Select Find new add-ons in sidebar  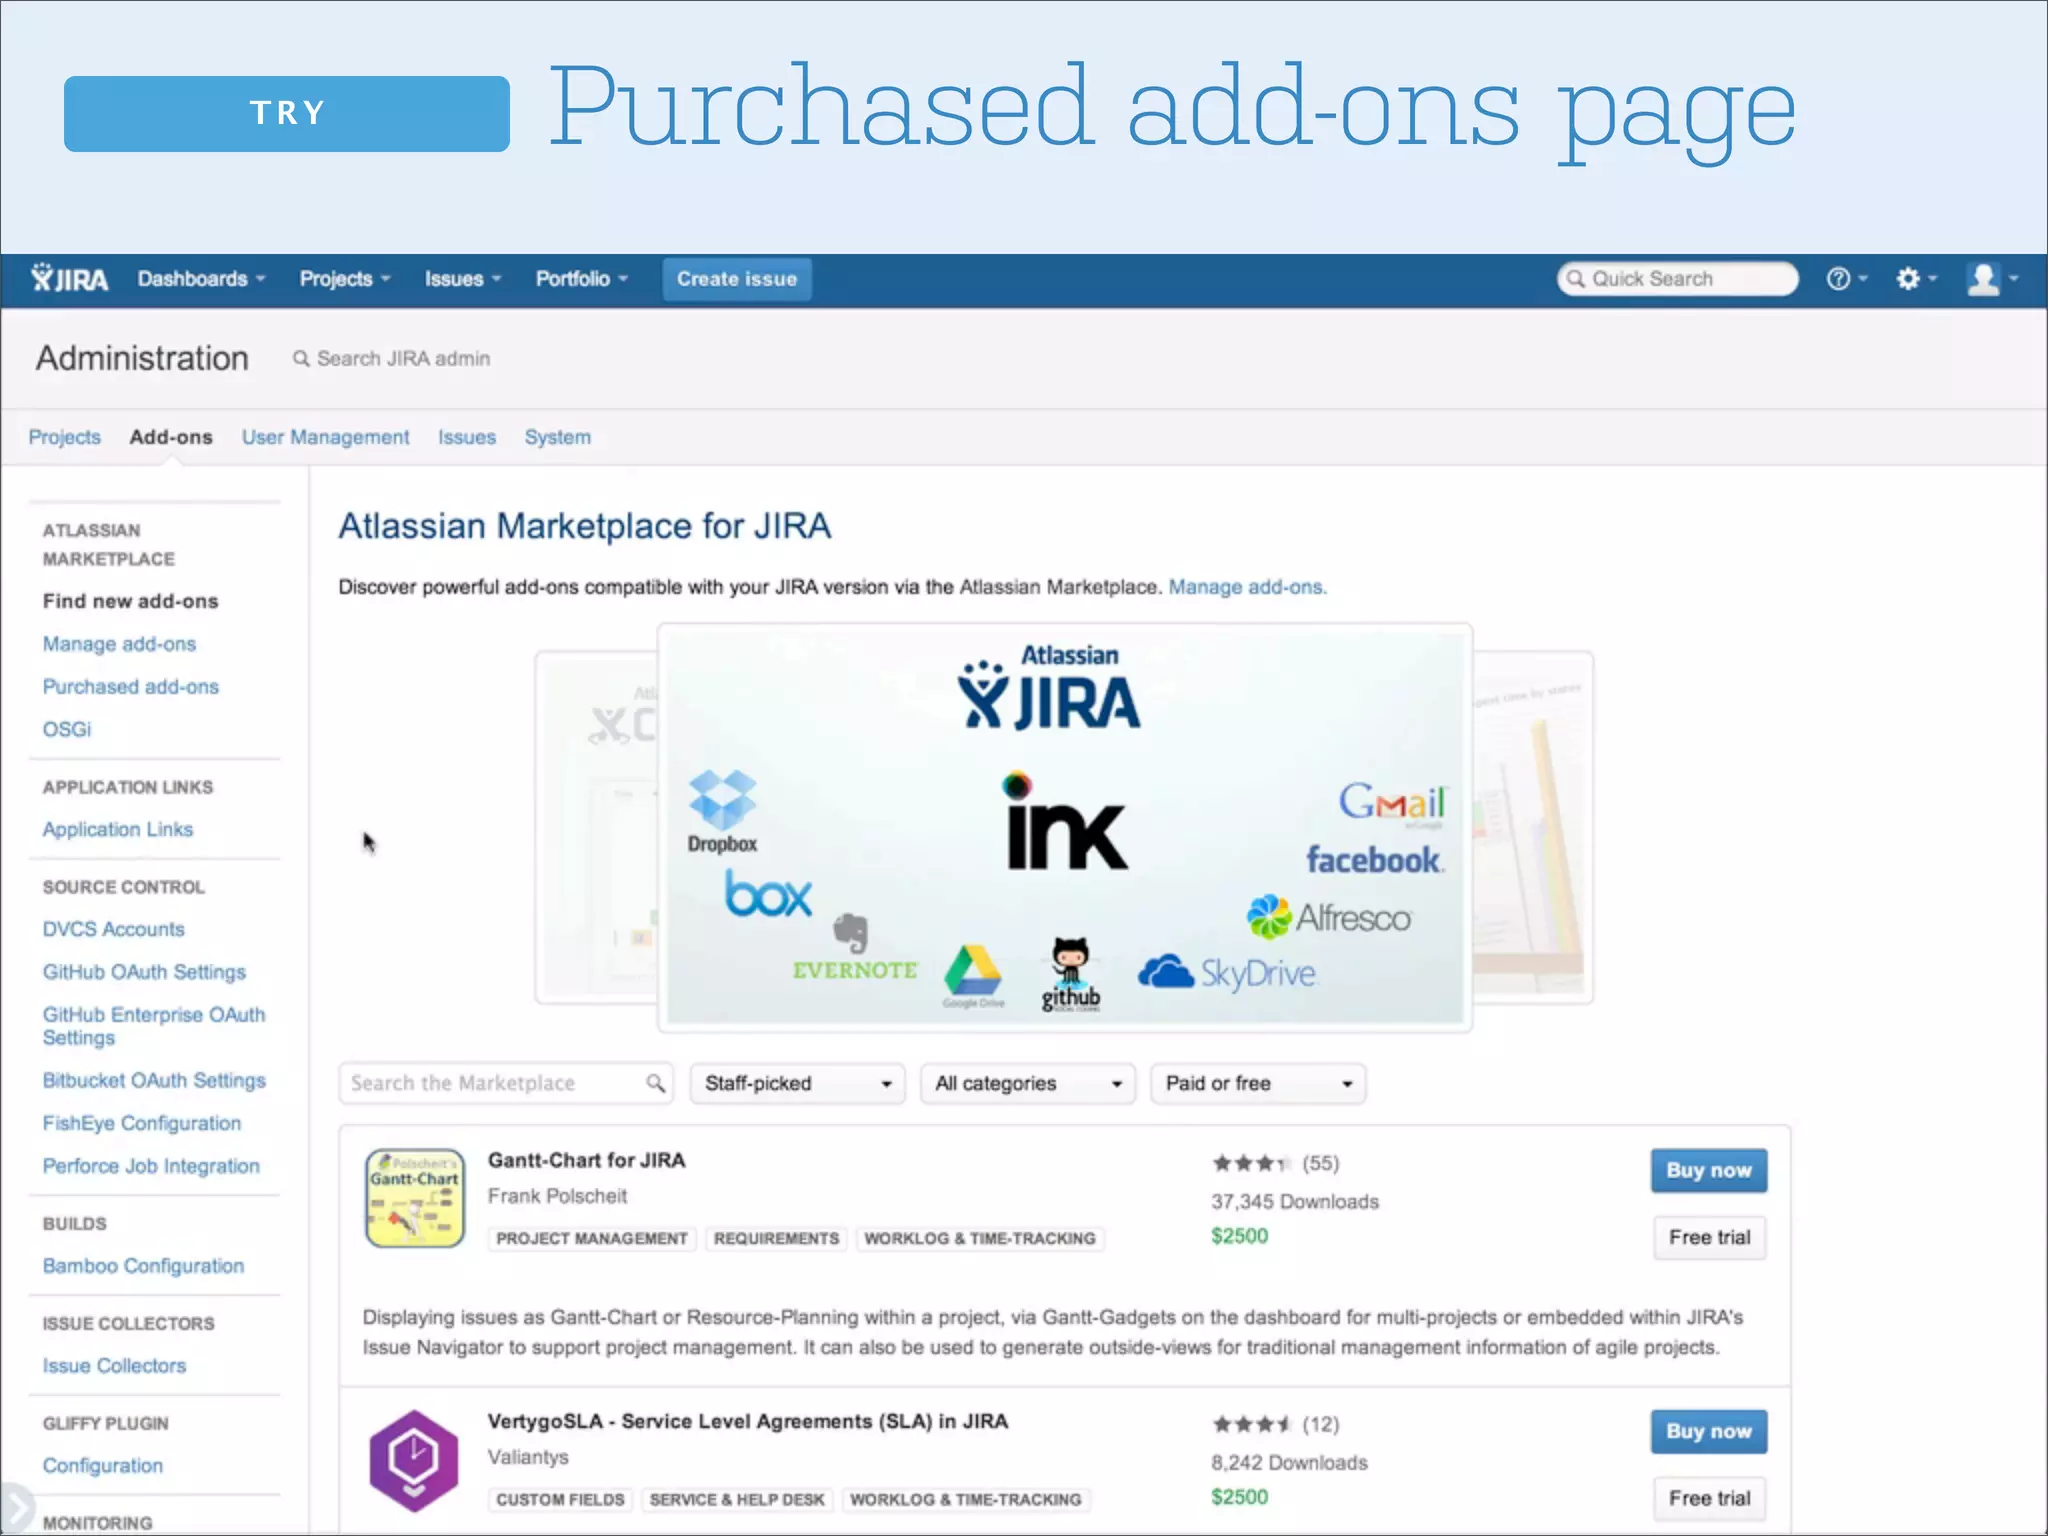pos(130,601)
